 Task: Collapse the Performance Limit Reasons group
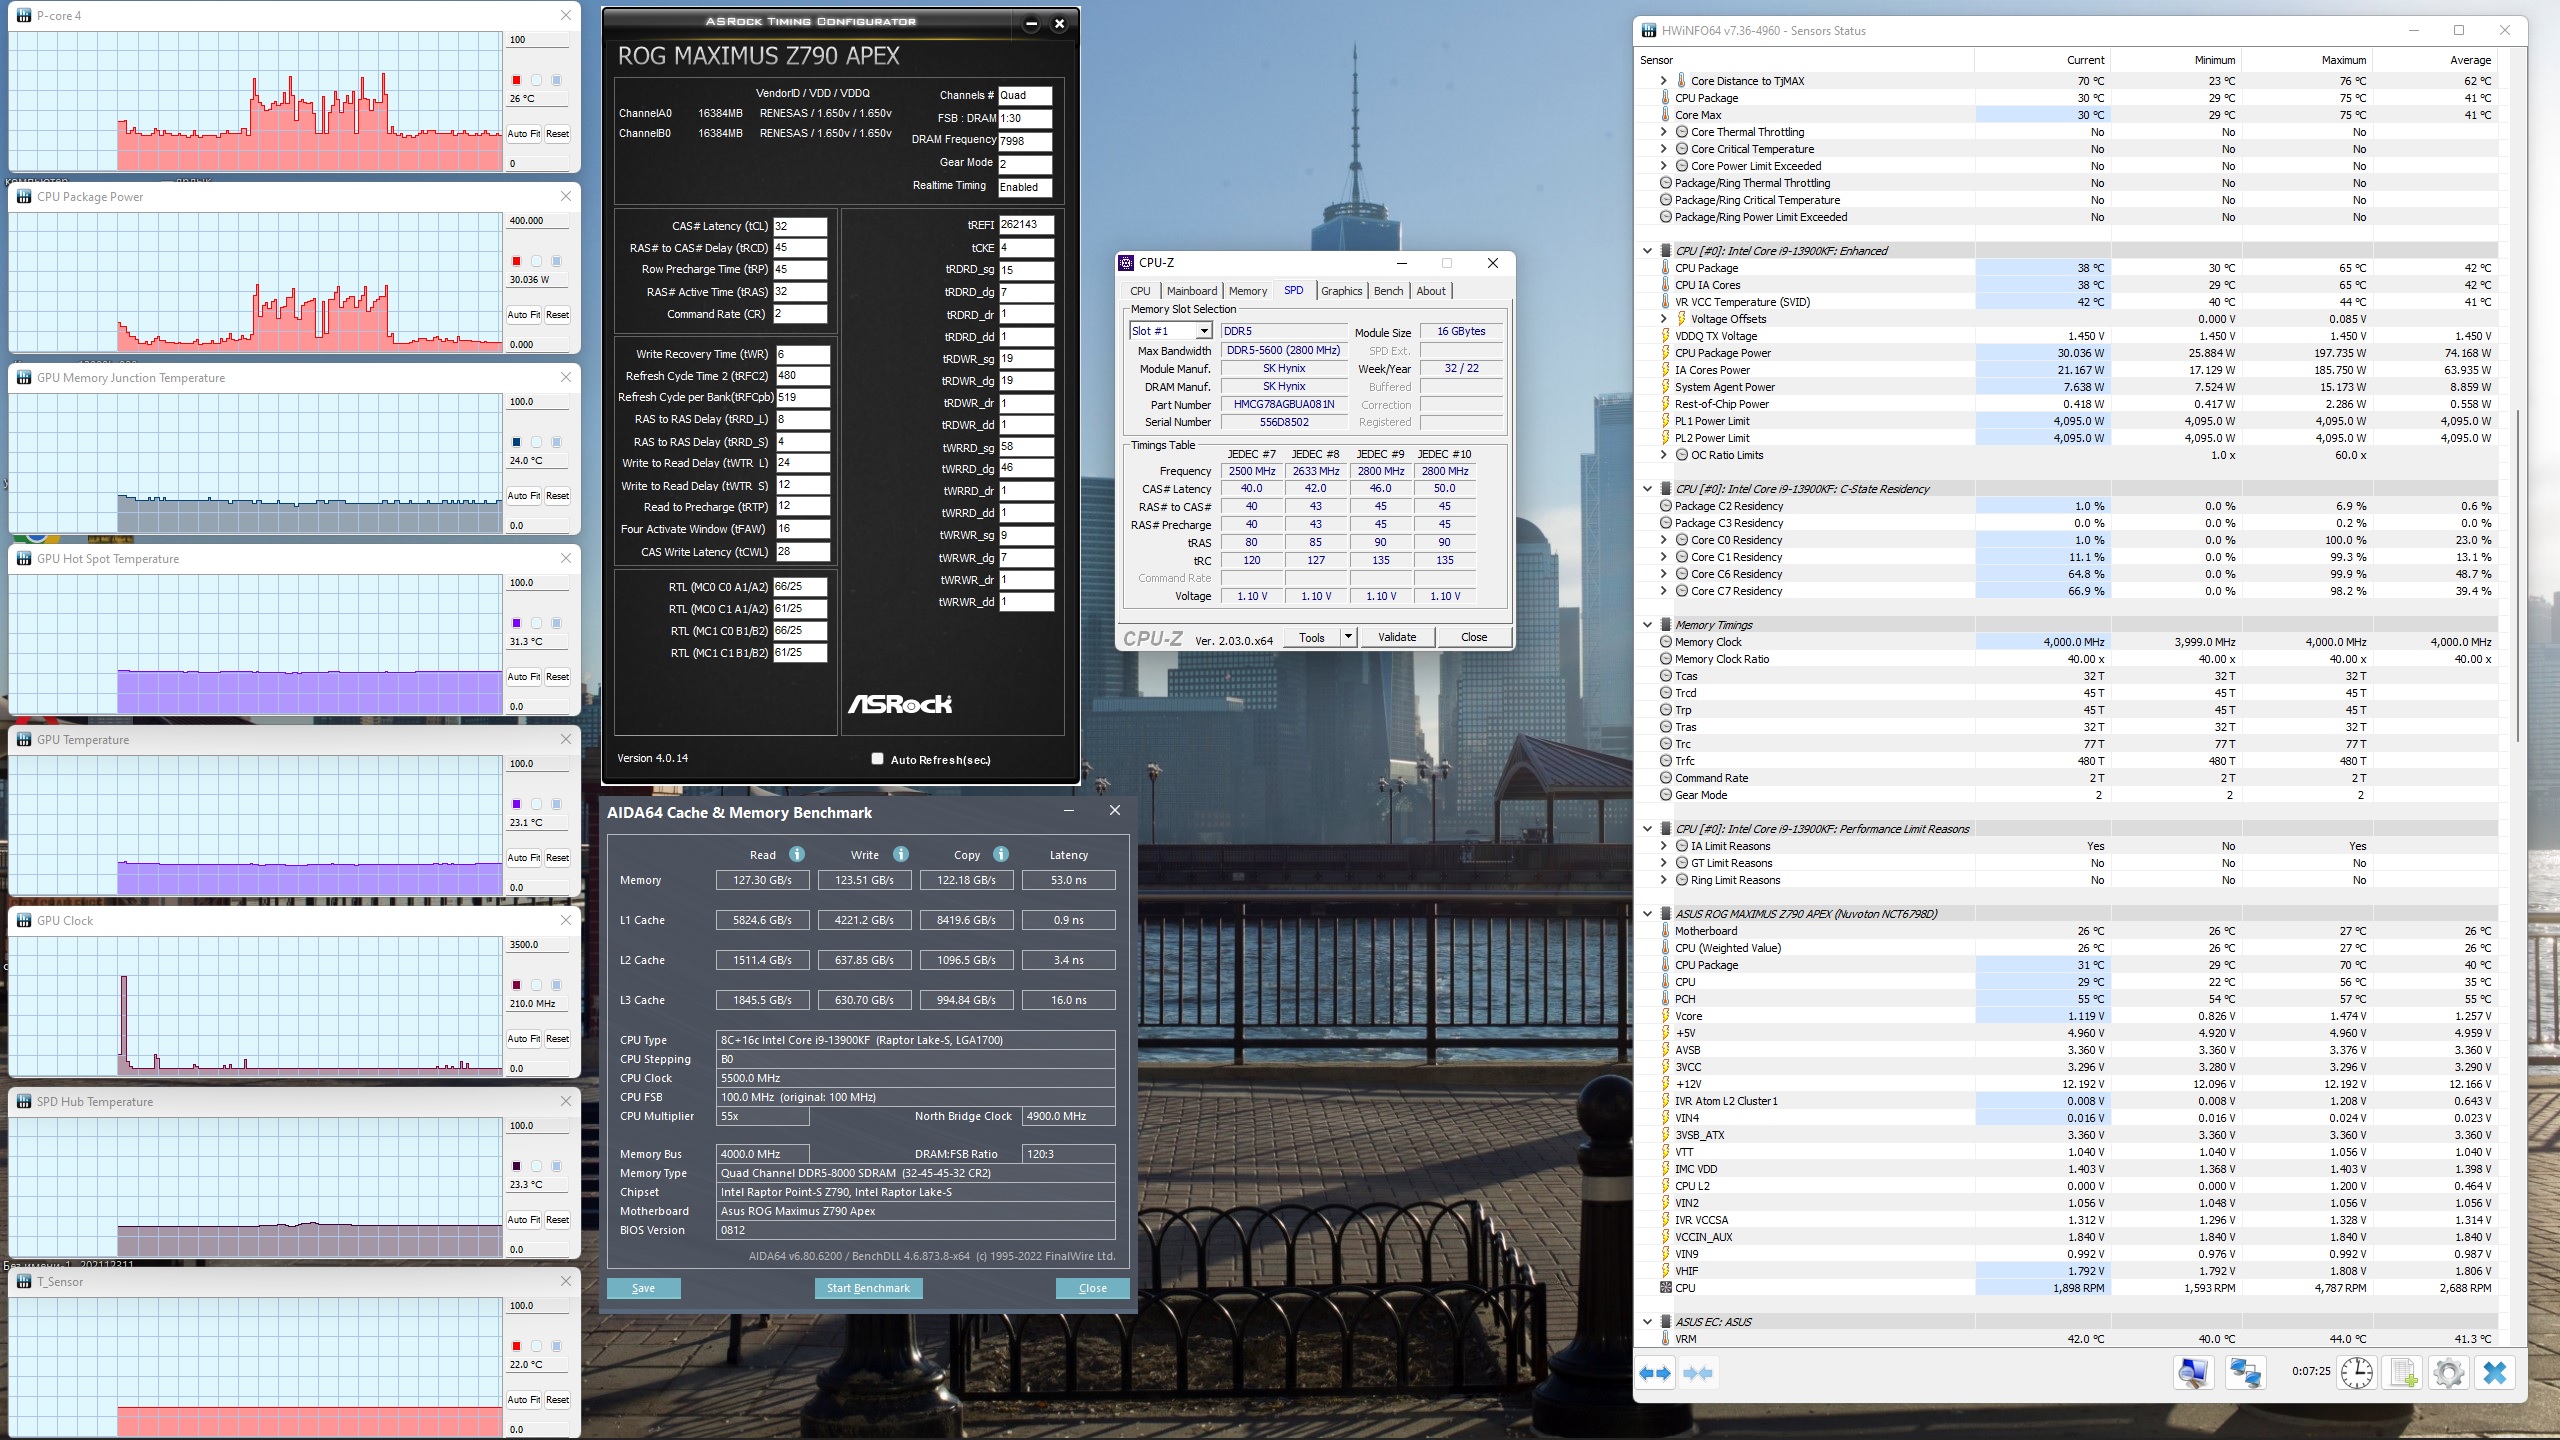(1648, 829)
